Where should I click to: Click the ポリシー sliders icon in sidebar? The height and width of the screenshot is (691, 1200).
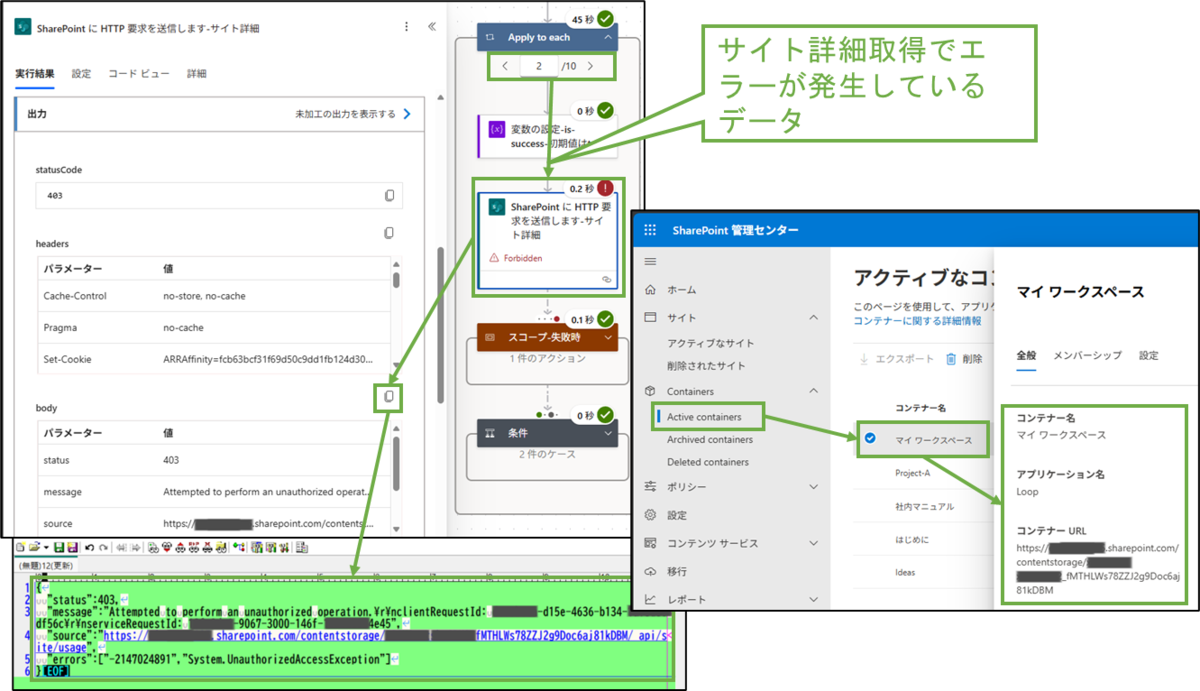tap(651, 486)
